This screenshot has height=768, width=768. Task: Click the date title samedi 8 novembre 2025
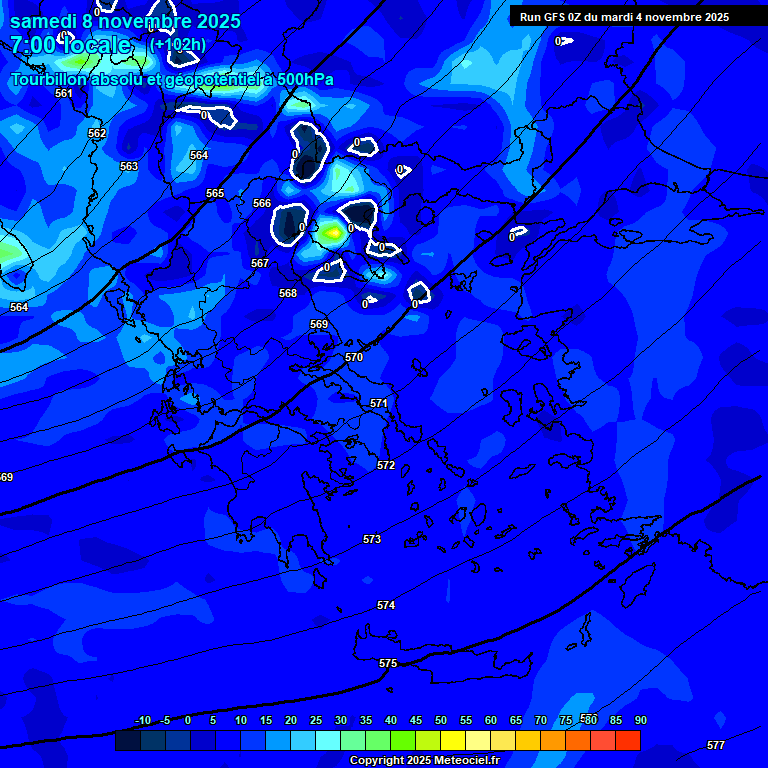coord(125,21)
